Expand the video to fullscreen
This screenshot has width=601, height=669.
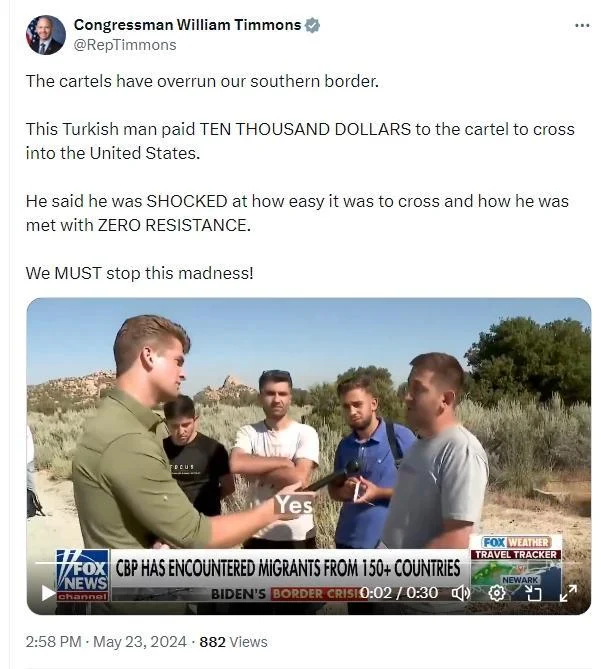point(568,593)
